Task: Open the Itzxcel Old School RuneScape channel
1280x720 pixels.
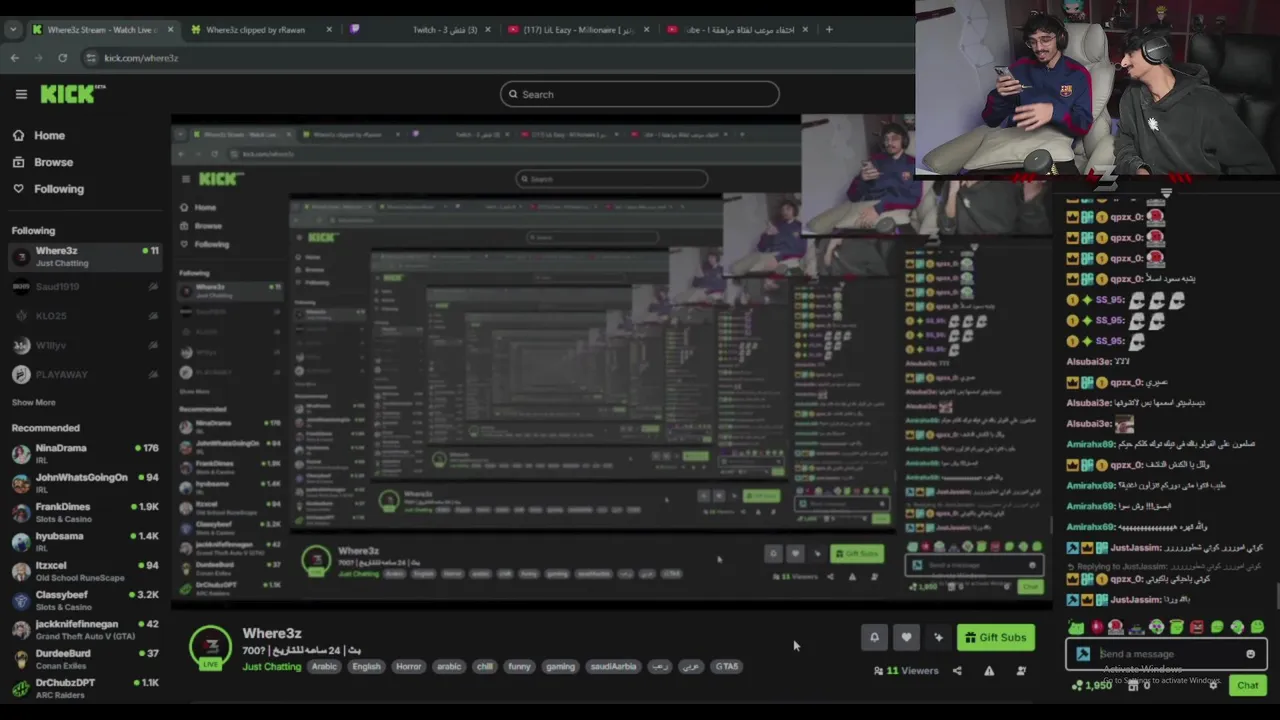Action: tap(85, 571)
